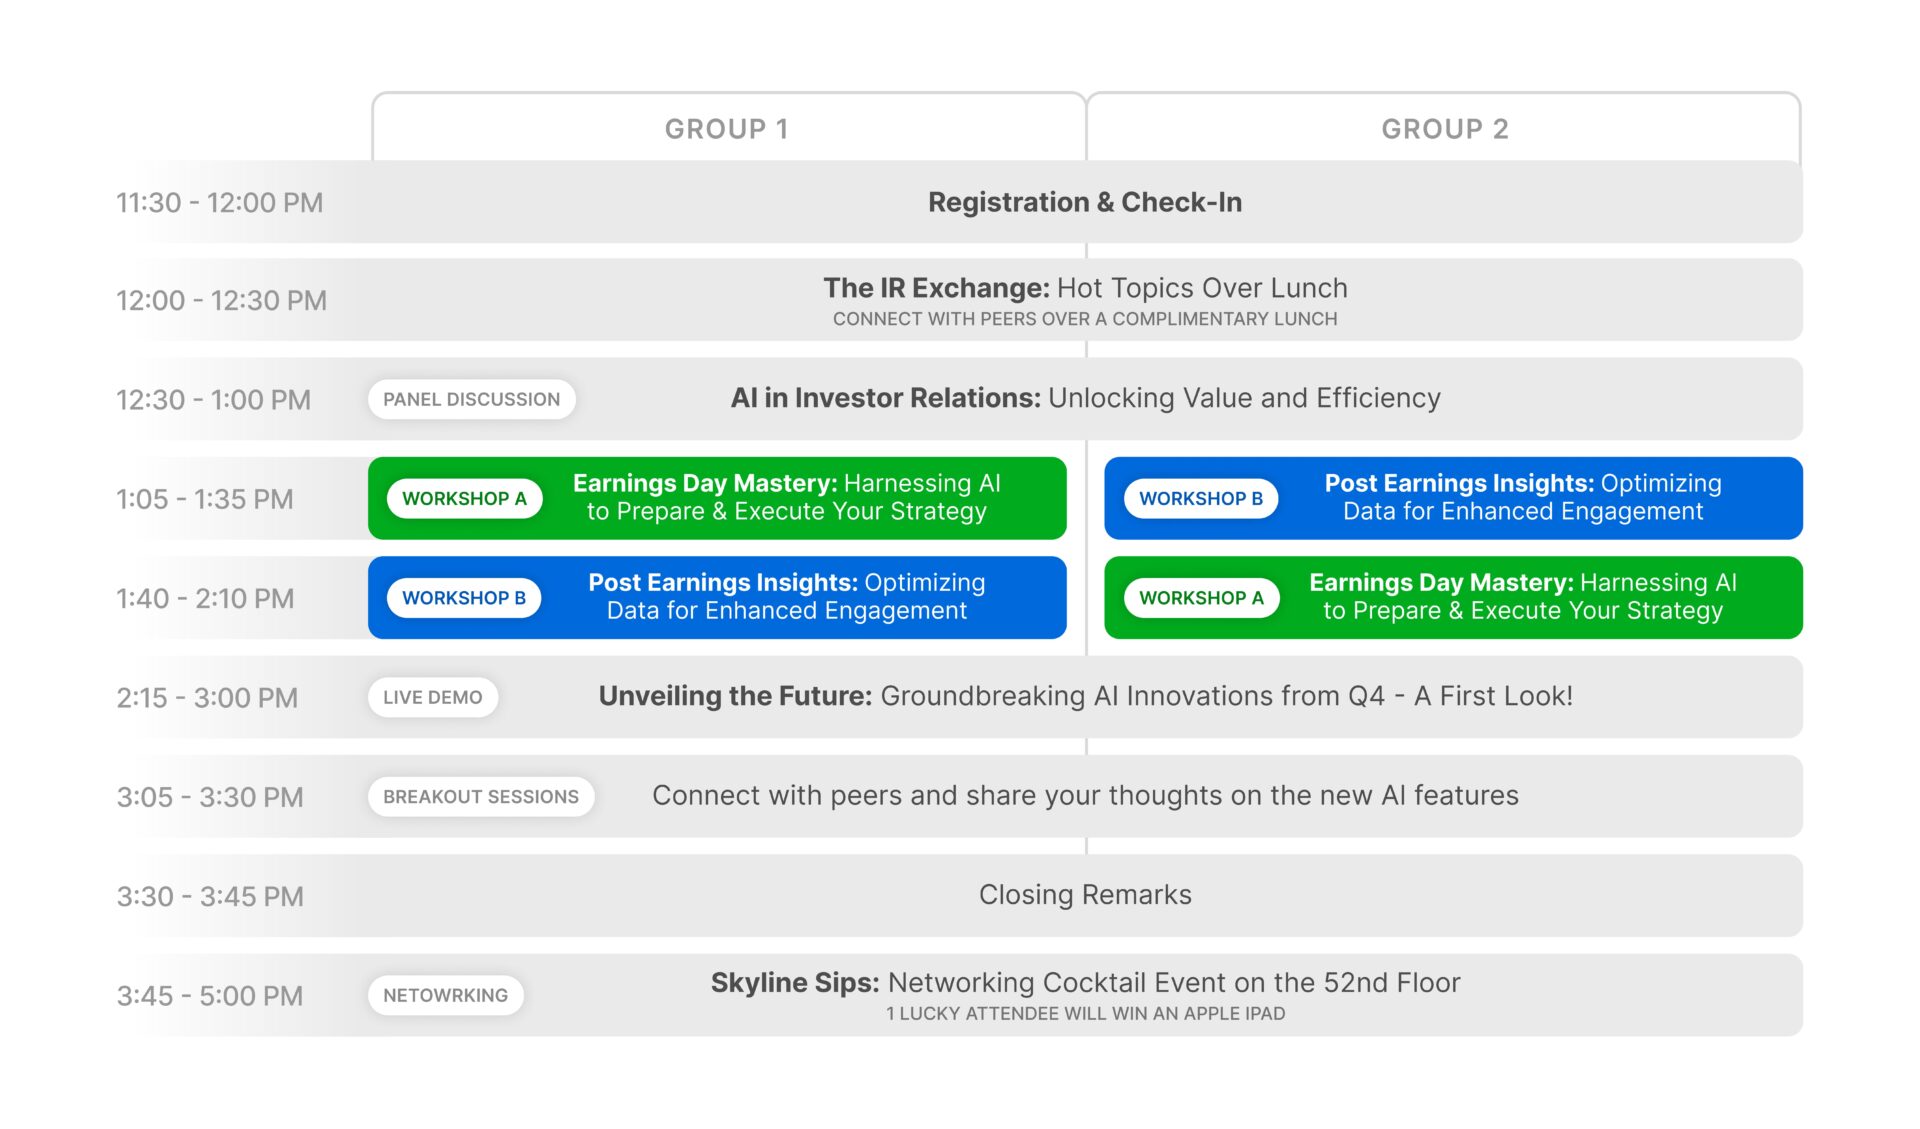Open Skyline Sips networking event title
1920x1129 pixels.
coord(1085,983)
